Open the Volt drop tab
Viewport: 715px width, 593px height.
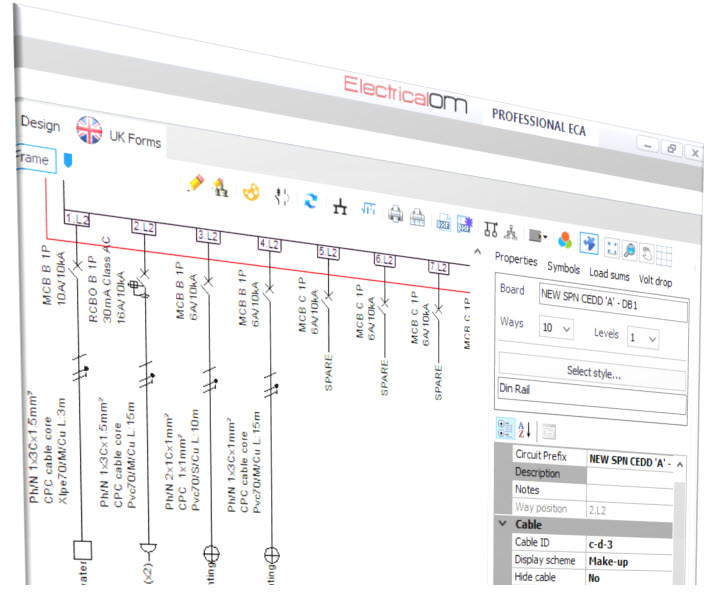click(655, 281)
